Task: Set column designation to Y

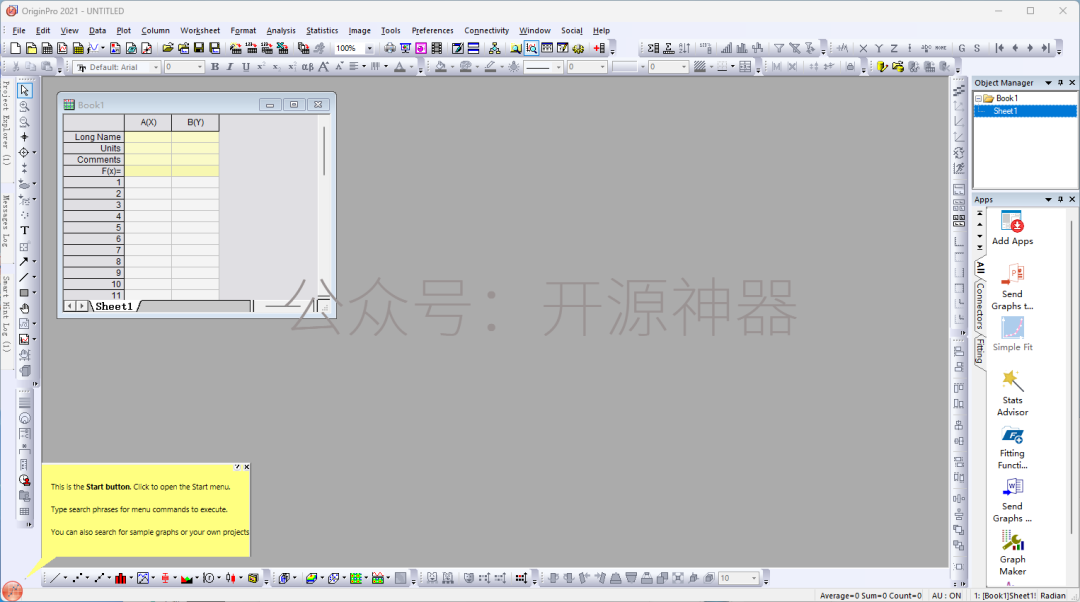Action: (878, 48)
